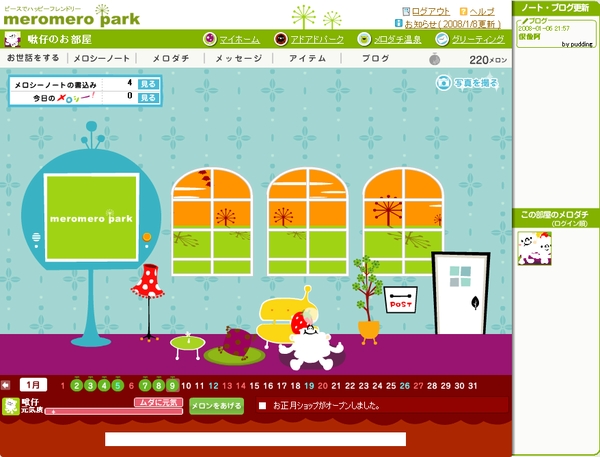This screenshot has width=600, height=457.
Task: Click 見る for 今日のメロシー
Action: click(x=148, y=98)
